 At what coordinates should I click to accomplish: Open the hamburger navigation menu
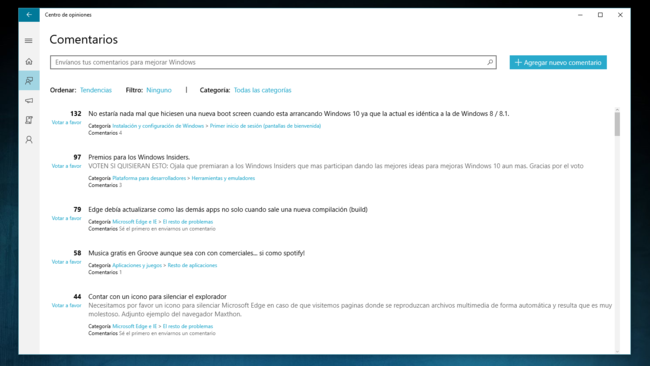[x=29, y=40]
